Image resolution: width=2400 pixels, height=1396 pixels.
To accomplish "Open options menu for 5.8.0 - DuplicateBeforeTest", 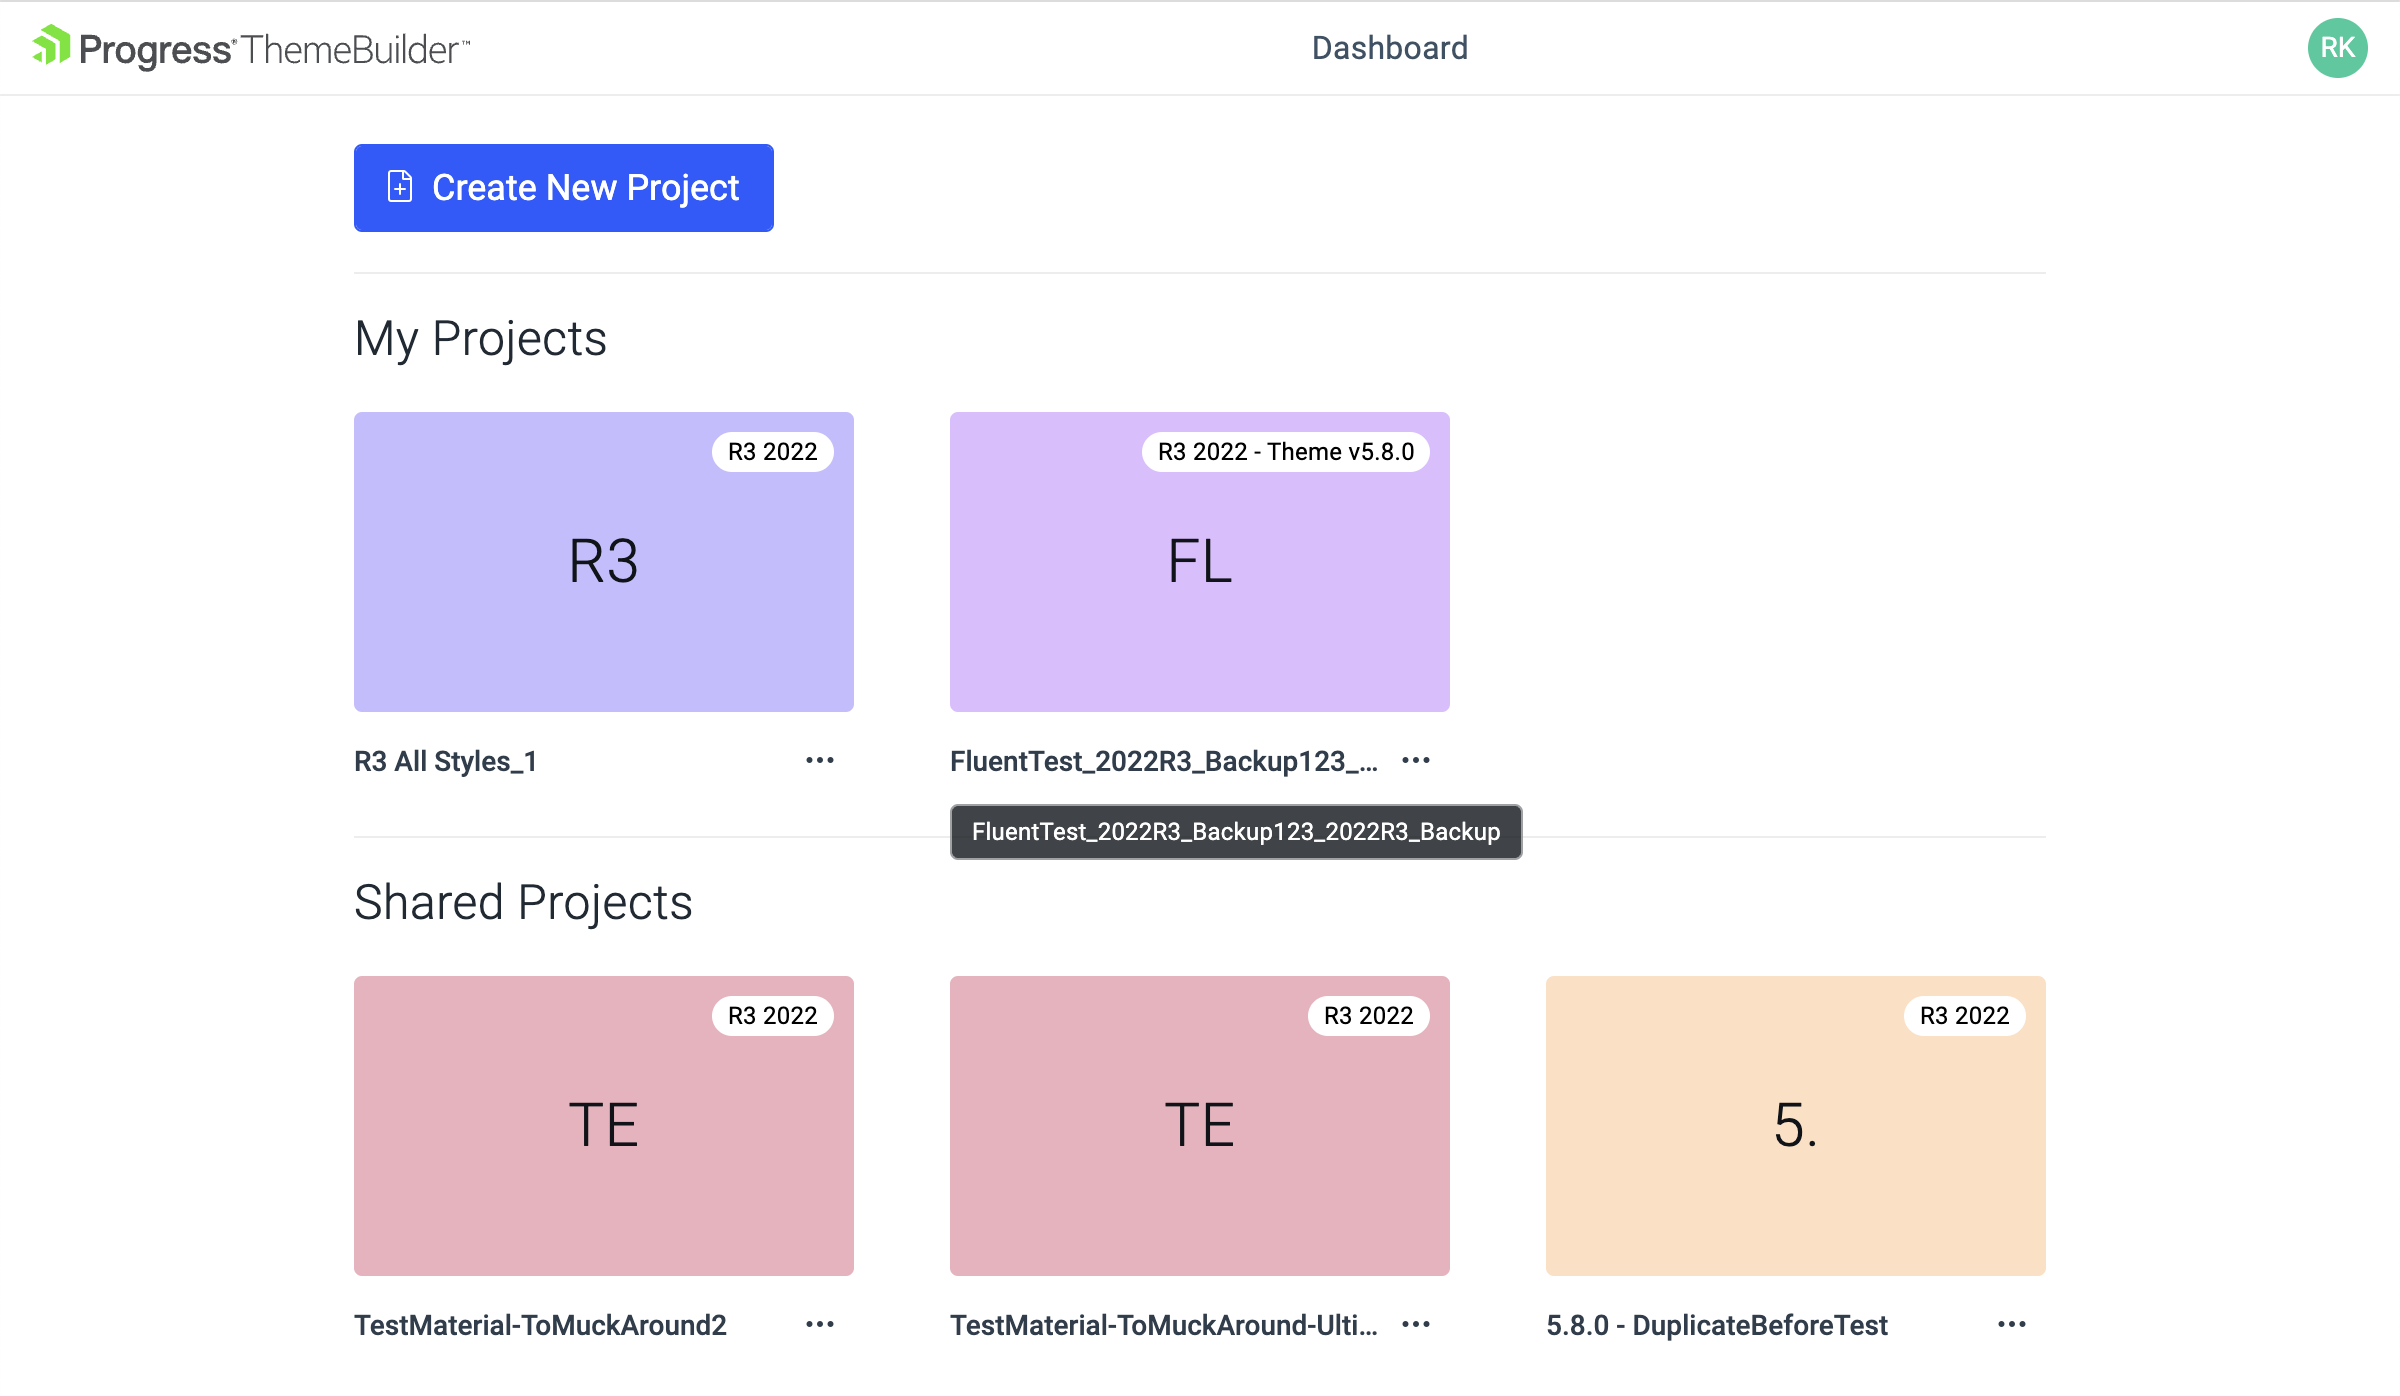I will pyautogui.click(x=2012, y=1324).
